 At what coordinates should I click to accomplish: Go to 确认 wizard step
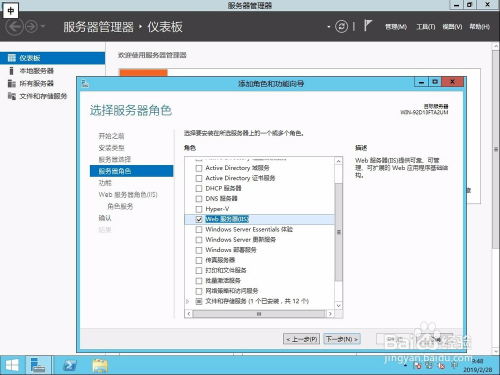pyautogui.click(x=105, y=218)
